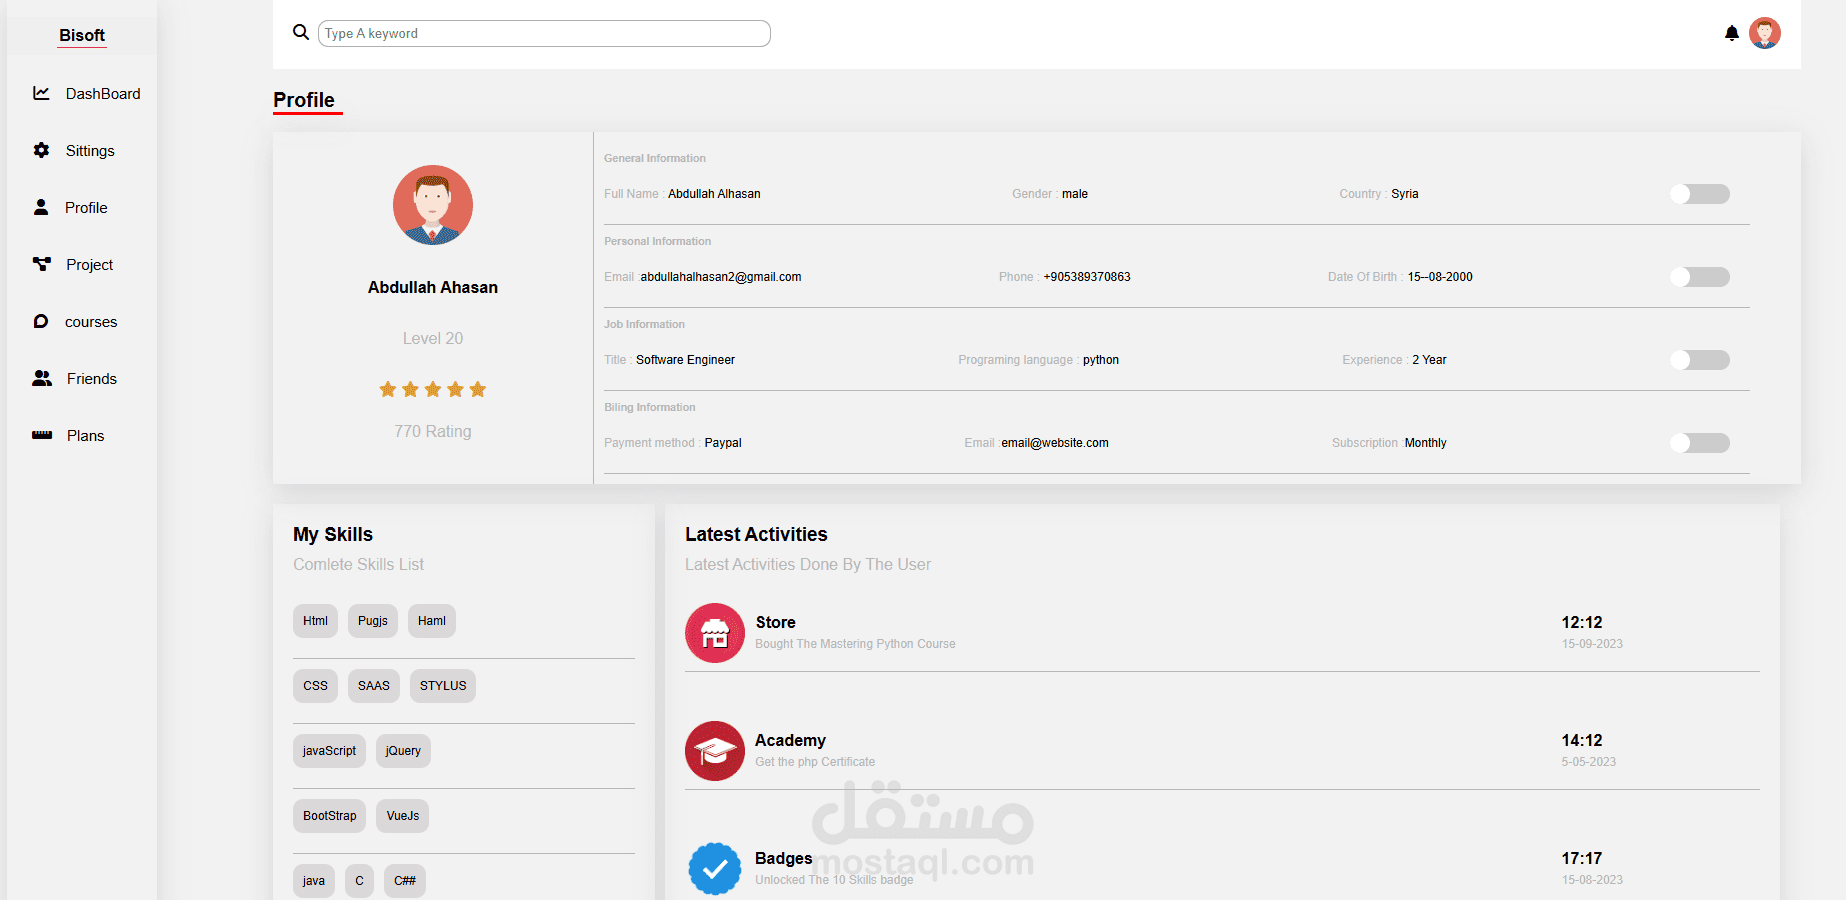Select the VueJs skill tag
Image resolution: width=1846 pixels, height=900 pixels.
point(403,816)
